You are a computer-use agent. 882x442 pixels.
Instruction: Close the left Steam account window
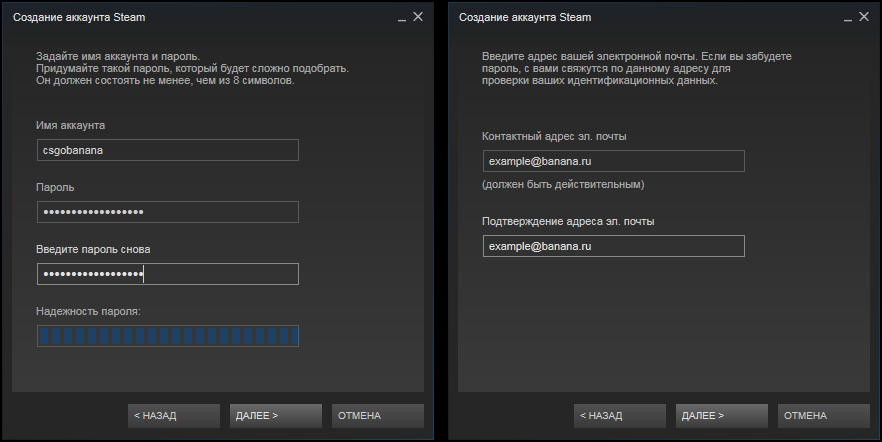418,17
